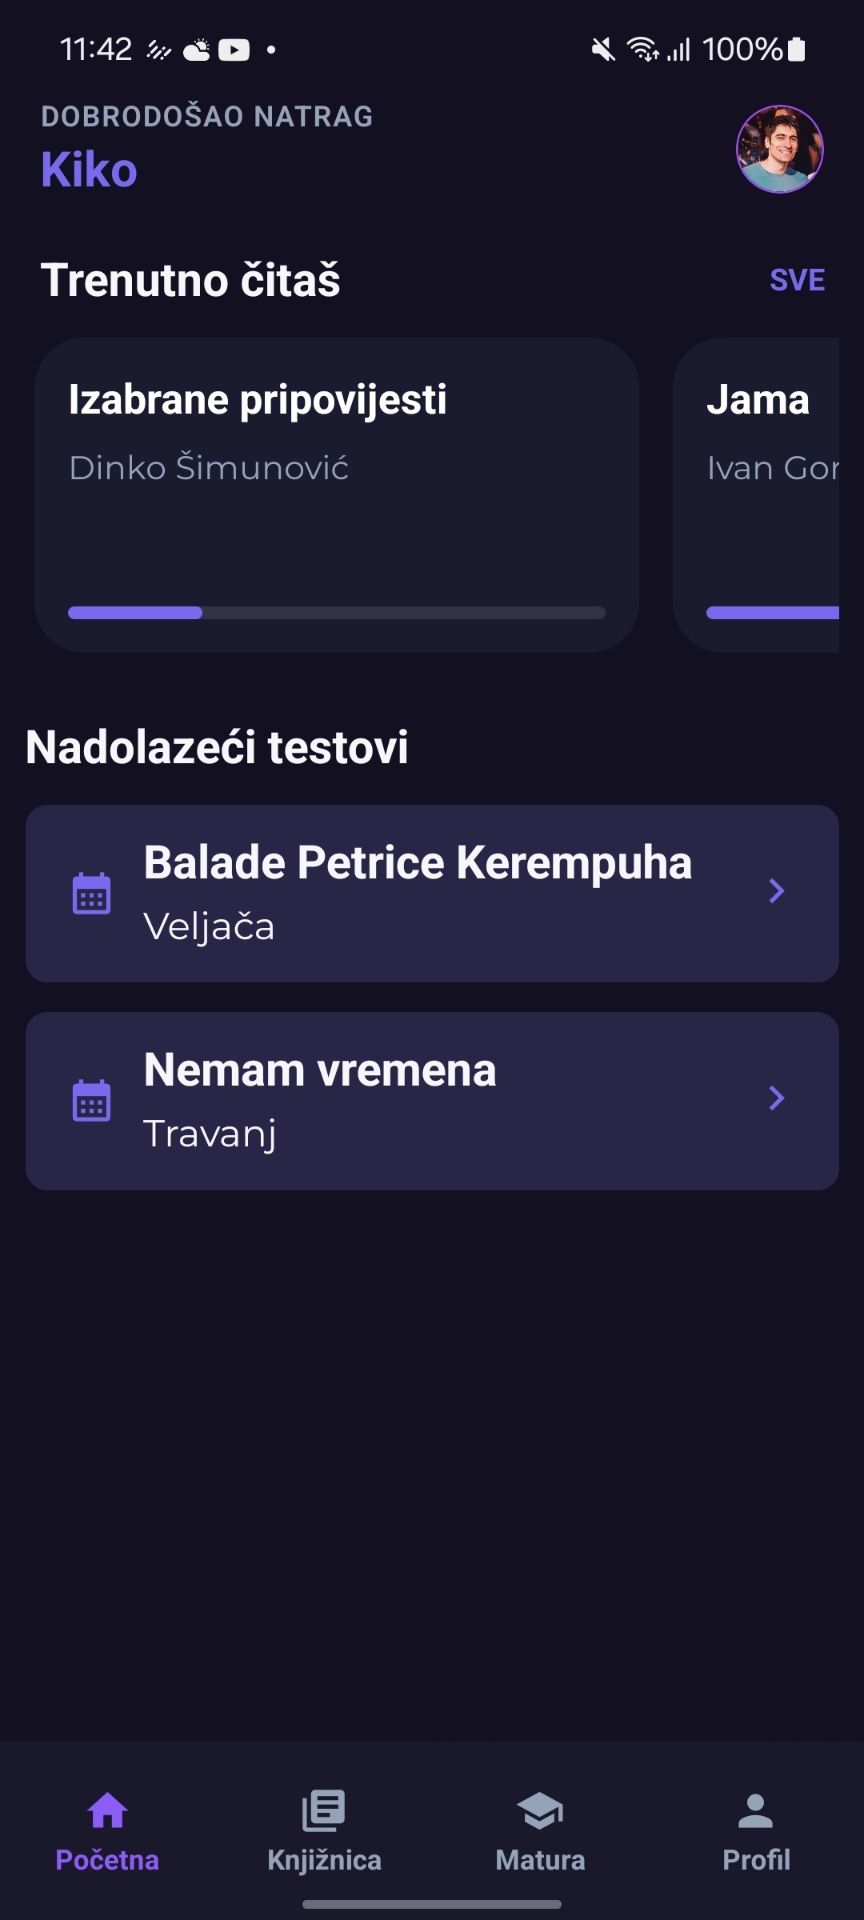Open the Izabrane pripovijesti book title

(258, 400)
